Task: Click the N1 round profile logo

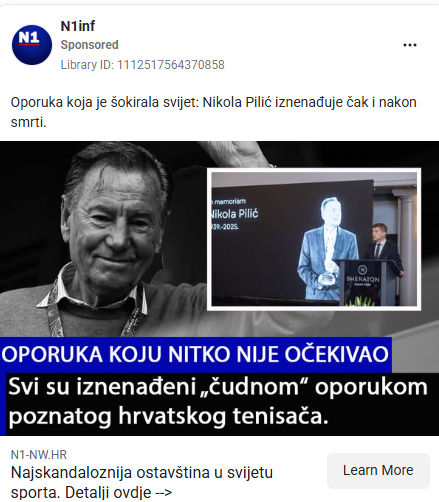Action: [x=32, y=45]
